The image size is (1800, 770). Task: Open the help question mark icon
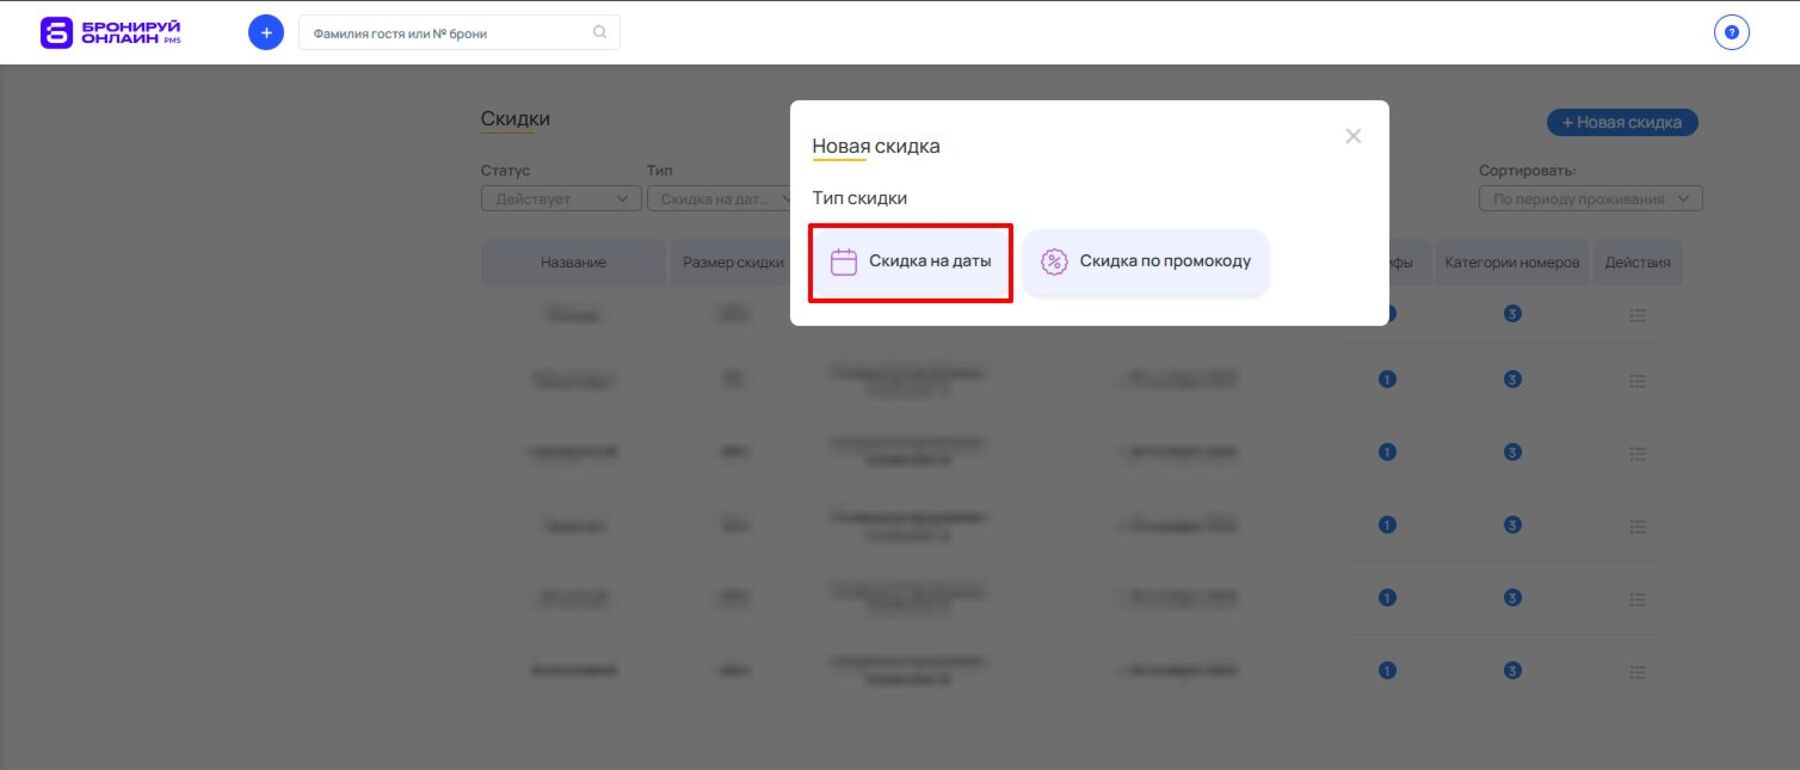coord(1731,33)
